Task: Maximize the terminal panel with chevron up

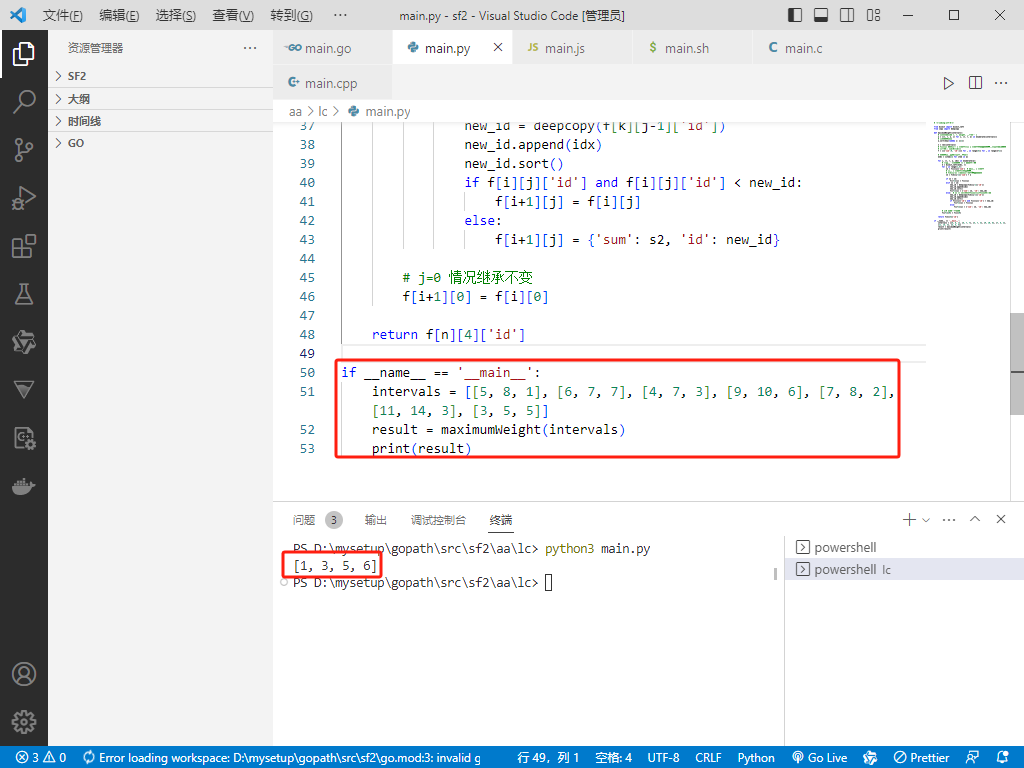Action: [x=975, y=519]
